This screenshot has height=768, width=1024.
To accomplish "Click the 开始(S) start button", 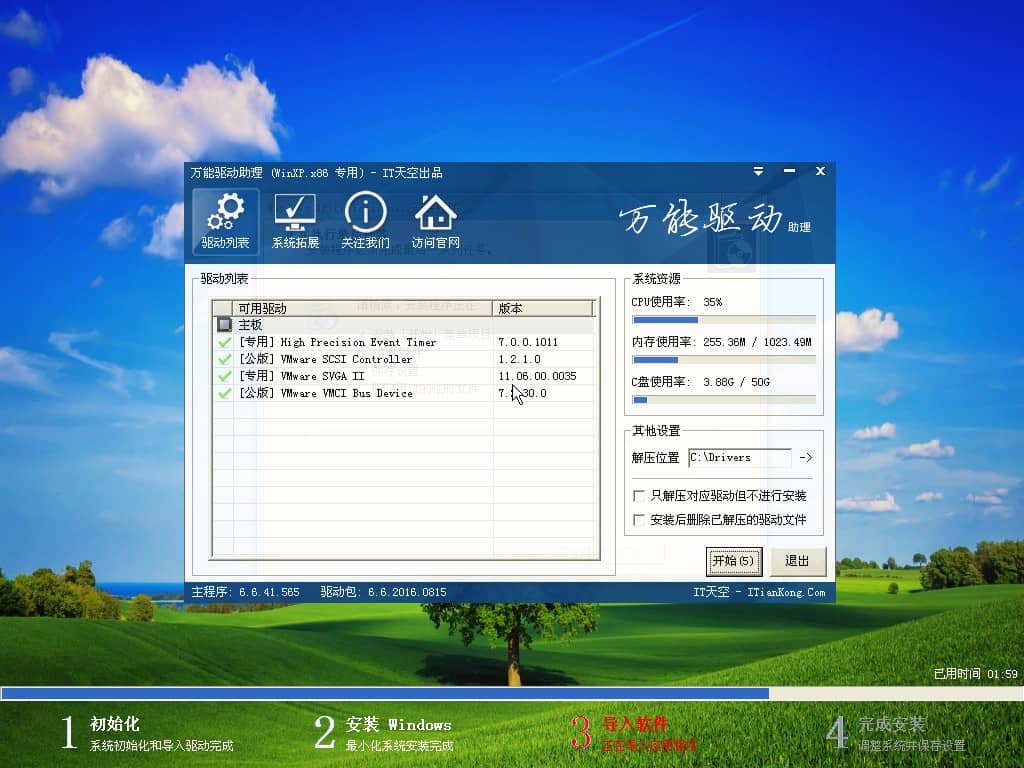I will tap(734, 561).
